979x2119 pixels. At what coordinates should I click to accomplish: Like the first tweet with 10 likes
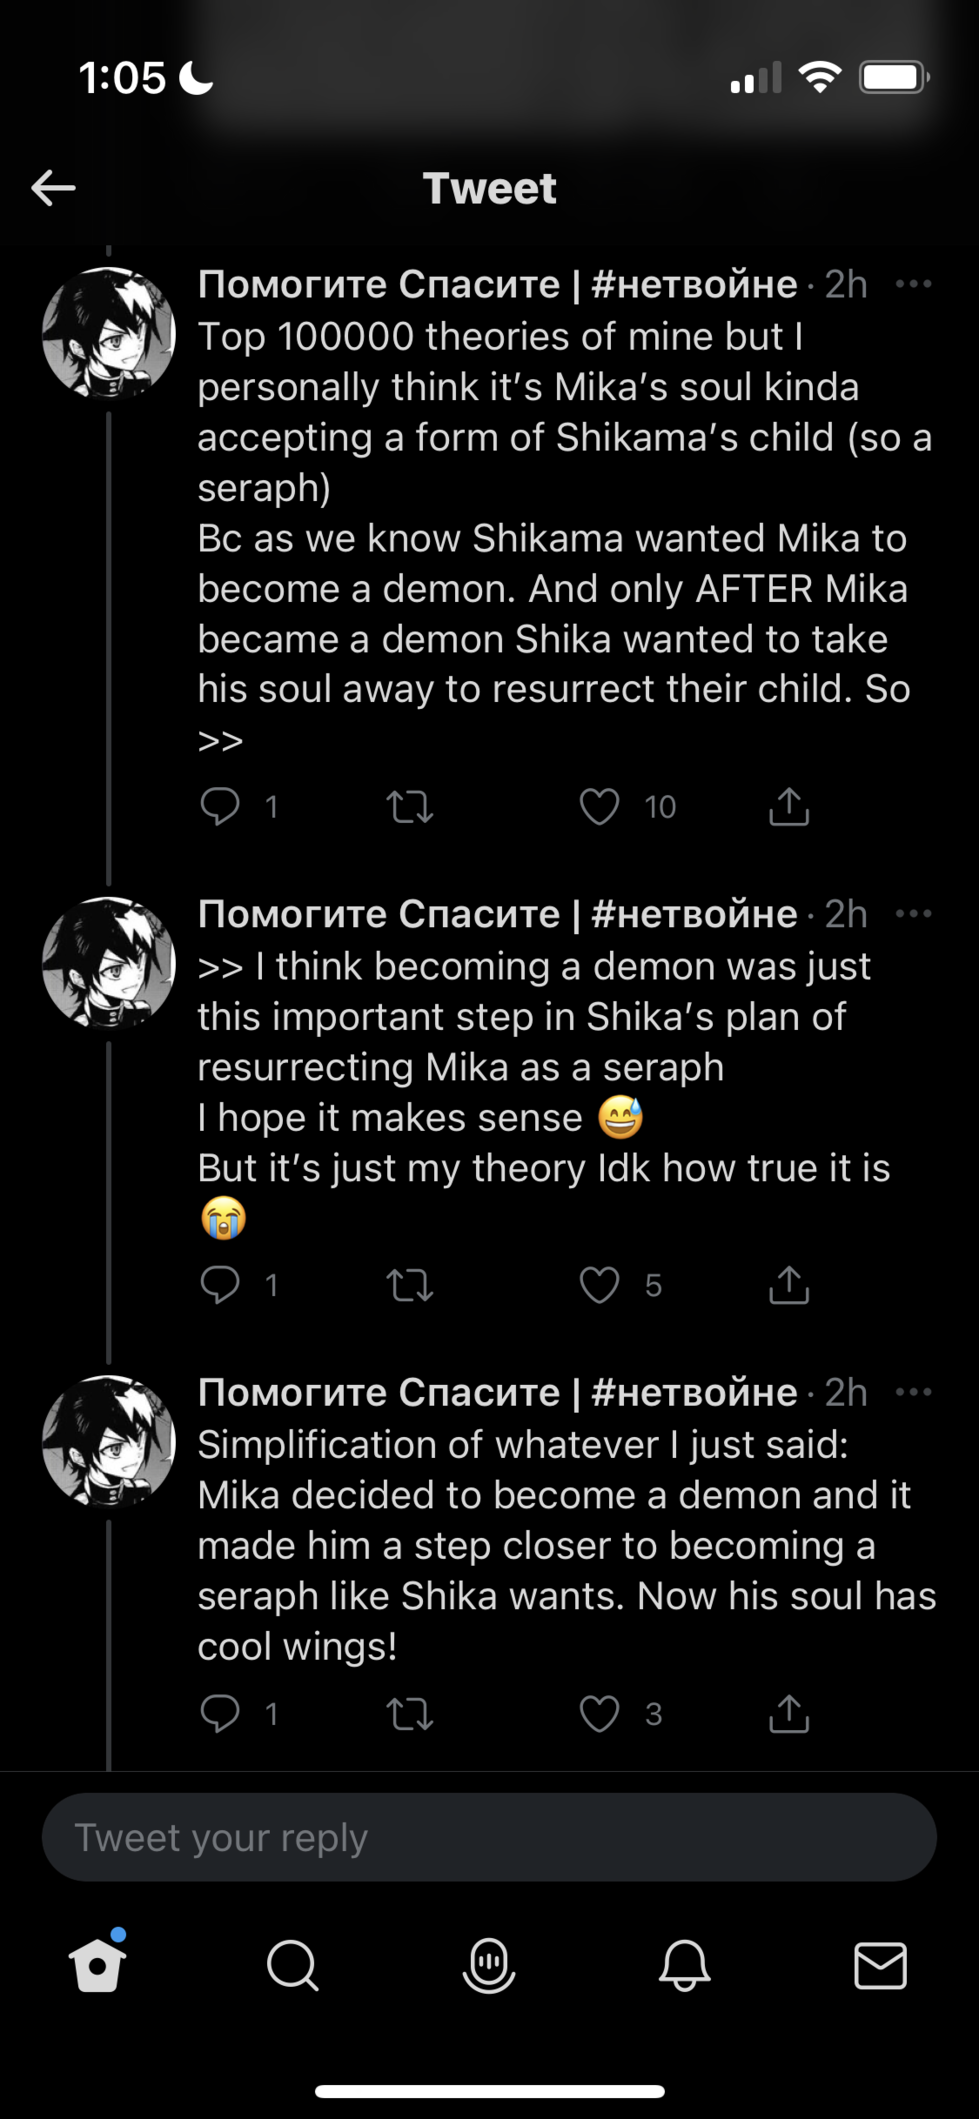tap(599, 806)
